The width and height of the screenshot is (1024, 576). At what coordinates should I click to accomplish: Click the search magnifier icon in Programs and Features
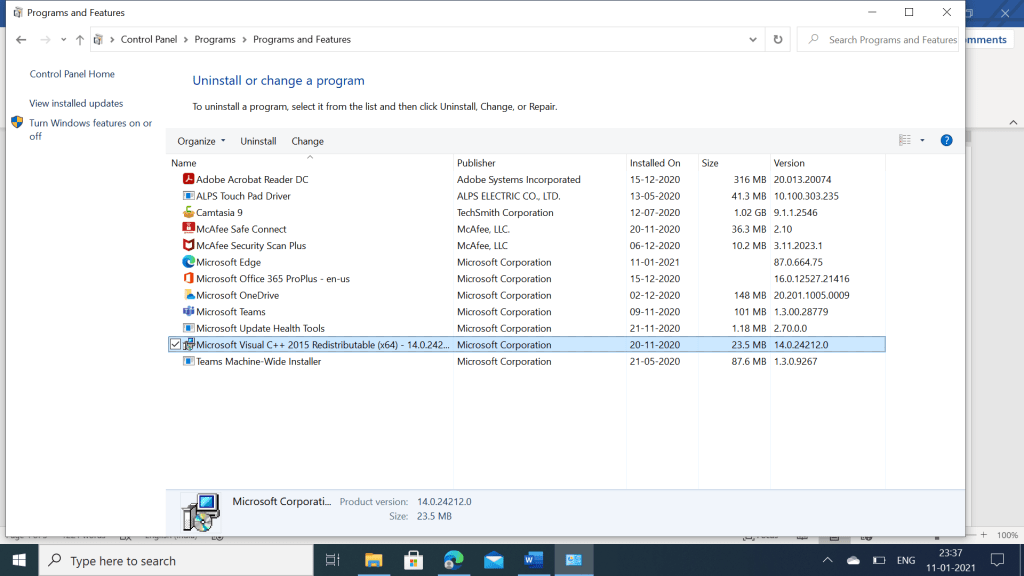coord(813,39)
